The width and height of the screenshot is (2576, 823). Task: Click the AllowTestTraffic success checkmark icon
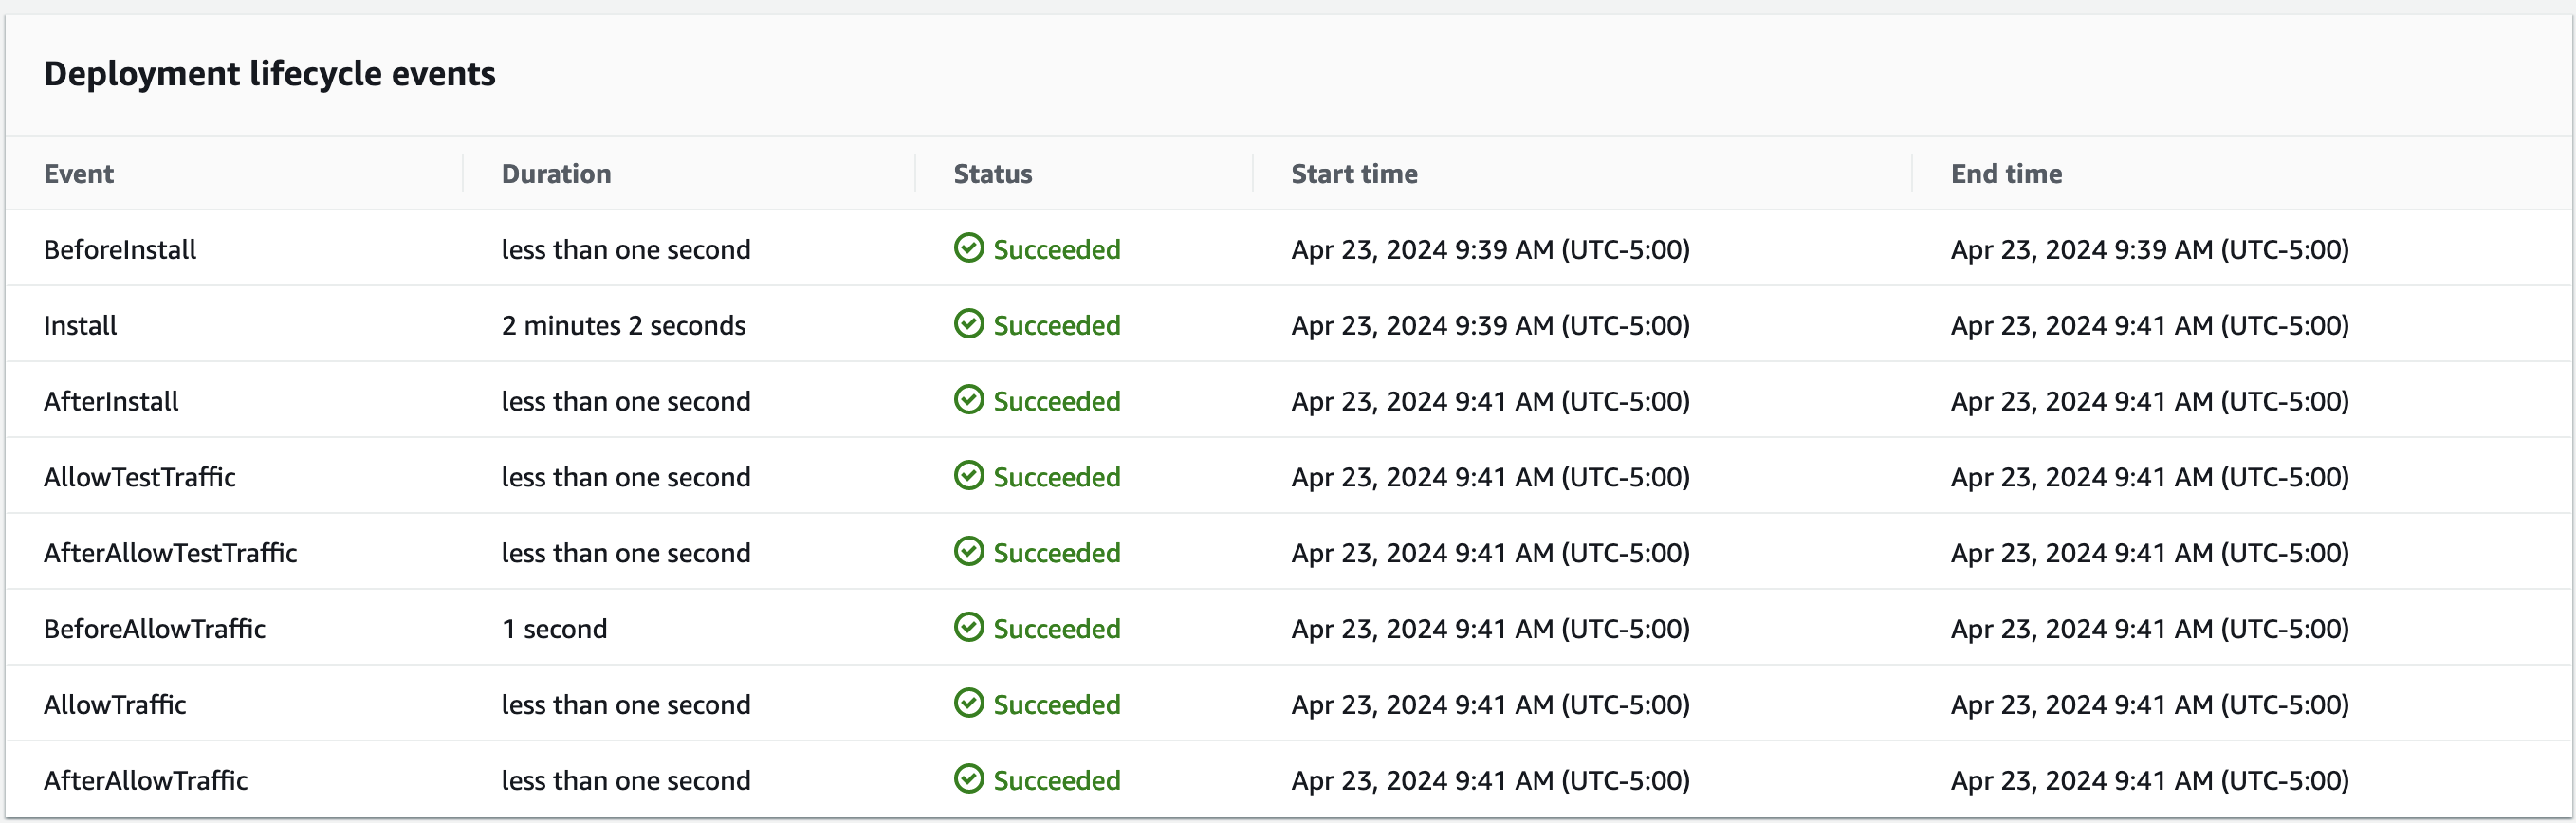(x=968, y=476)
